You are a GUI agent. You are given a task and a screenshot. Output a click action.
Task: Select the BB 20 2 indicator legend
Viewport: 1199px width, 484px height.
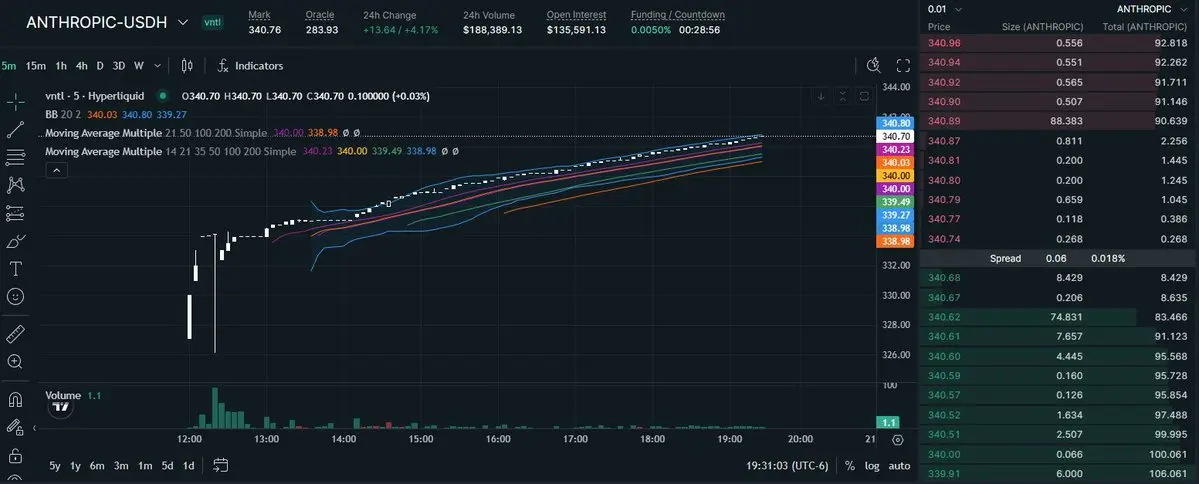pos(64,115)
